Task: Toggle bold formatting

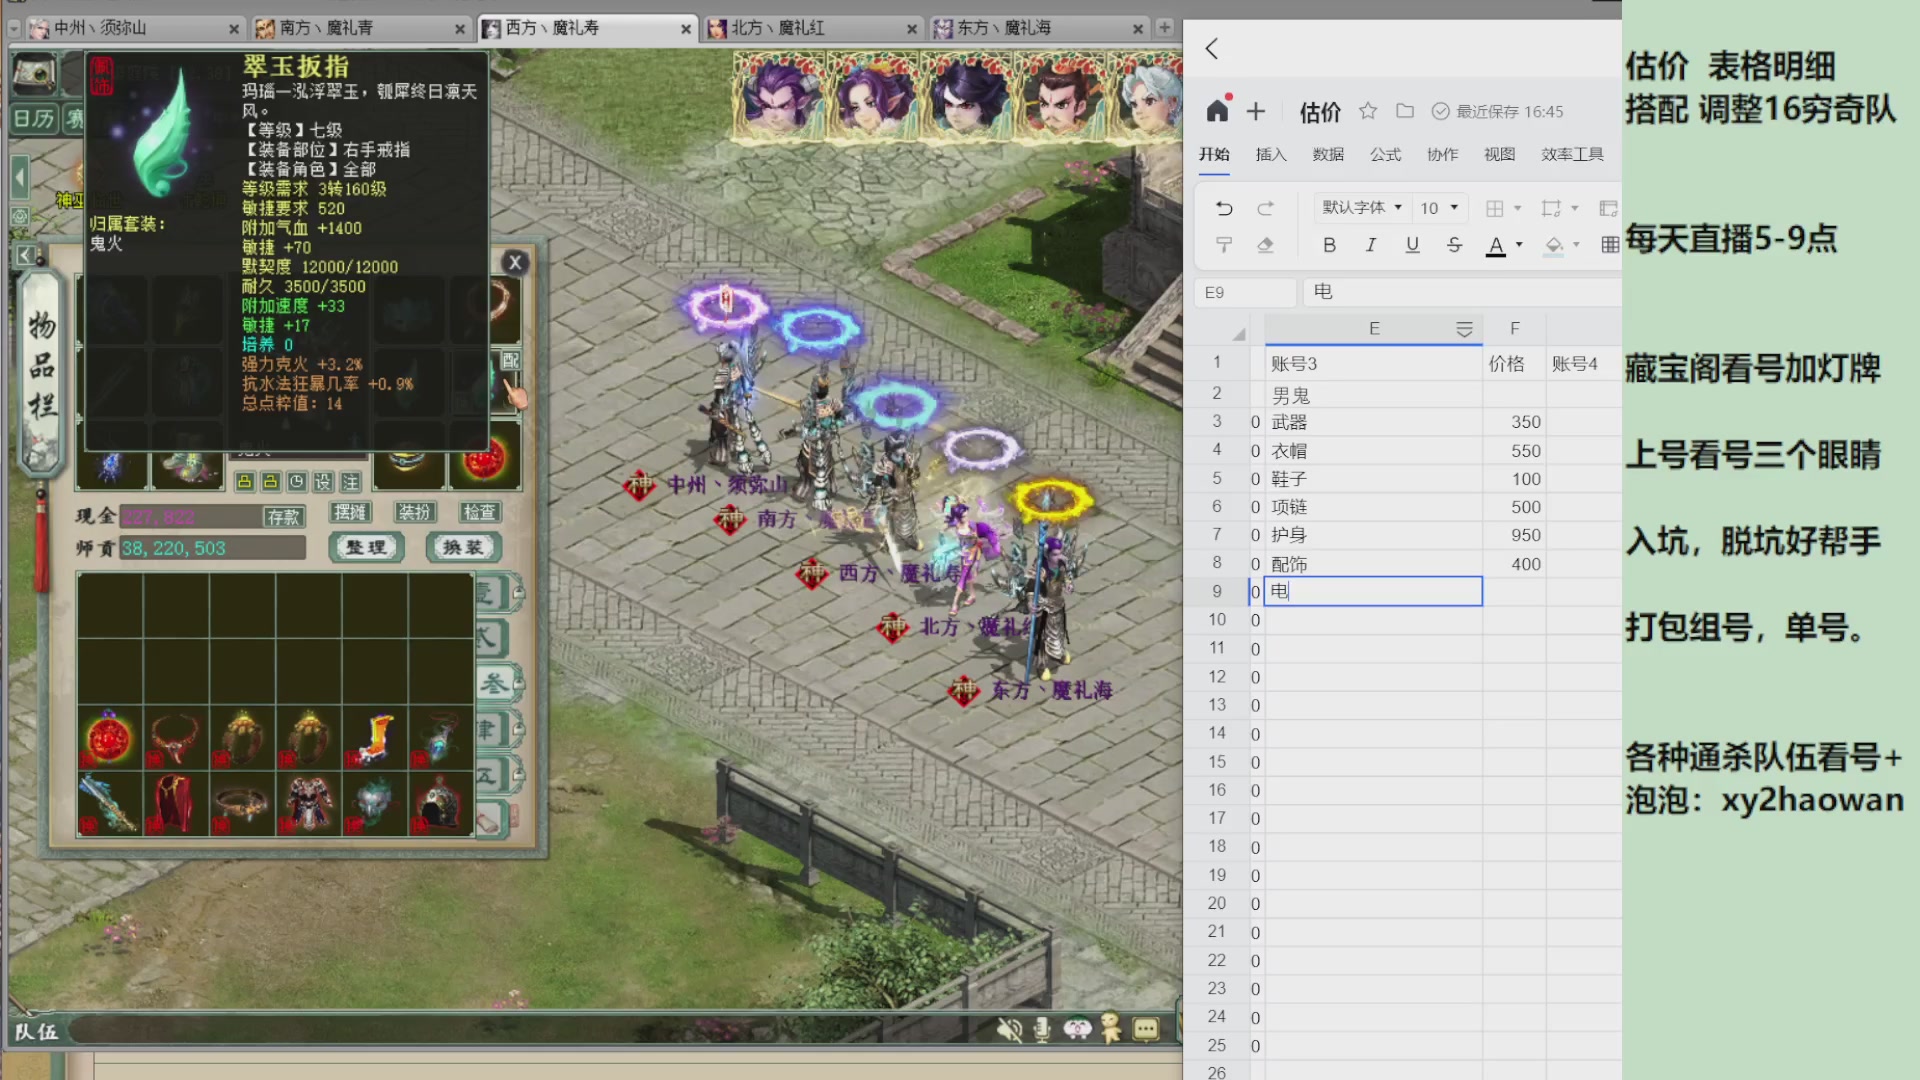Action: coord(1329,245)
